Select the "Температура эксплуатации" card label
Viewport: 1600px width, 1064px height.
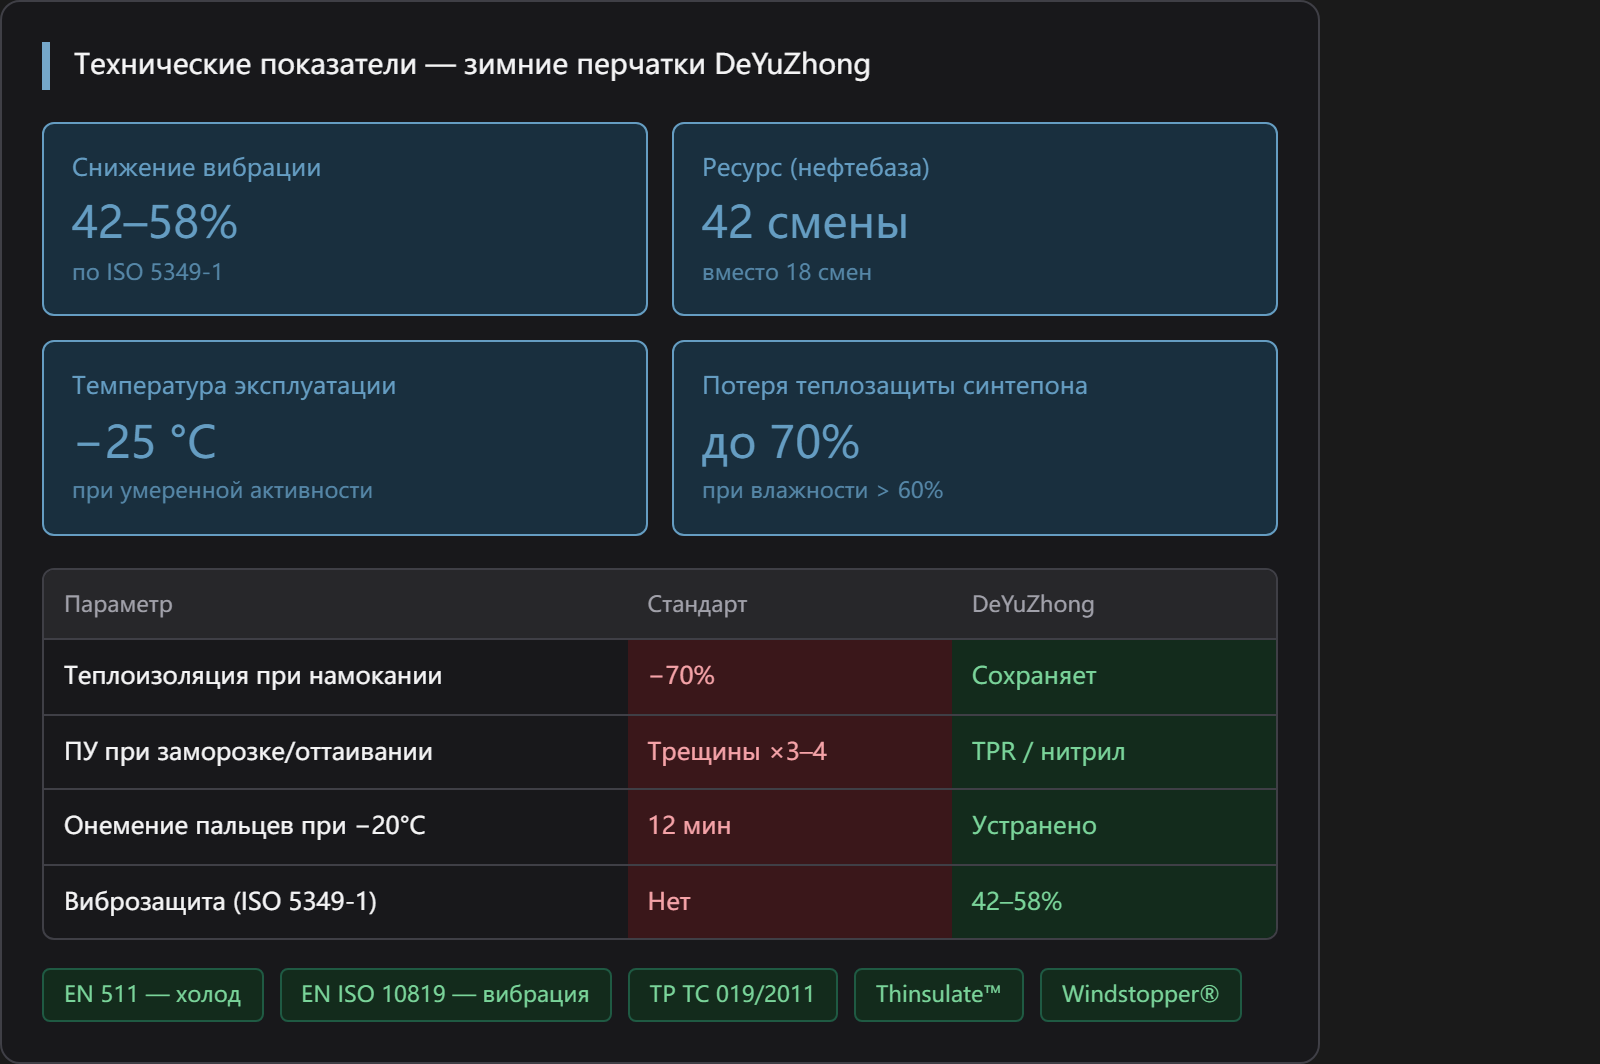(234, 386)
